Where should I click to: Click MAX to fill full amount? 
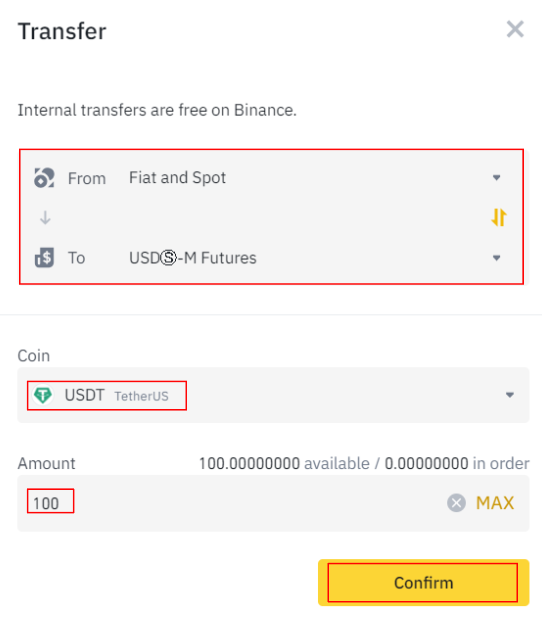coord(495,503)
